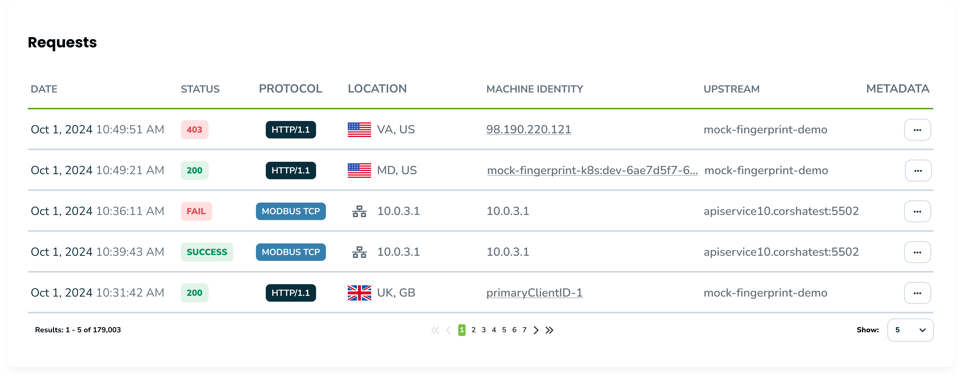Select page 1 in pagination
Viewport: 961px width, 376px height.
coord(462,330)
